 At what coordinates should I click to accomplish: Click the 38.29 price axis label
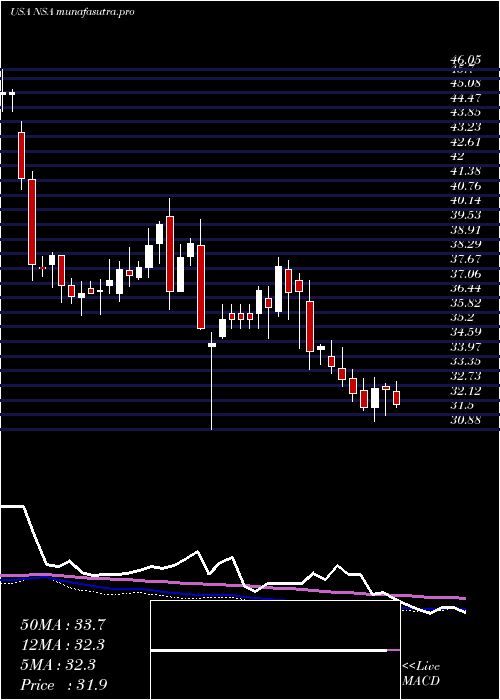(465, 244)
